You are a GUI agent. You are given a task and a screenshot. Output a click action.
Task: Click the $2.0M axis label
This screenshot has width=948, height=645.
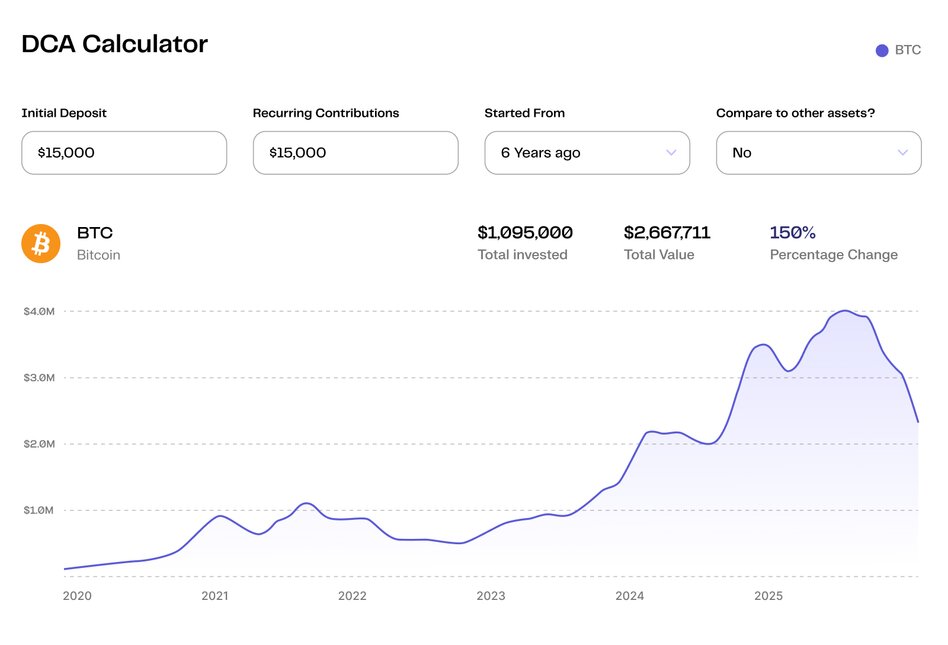39,444
